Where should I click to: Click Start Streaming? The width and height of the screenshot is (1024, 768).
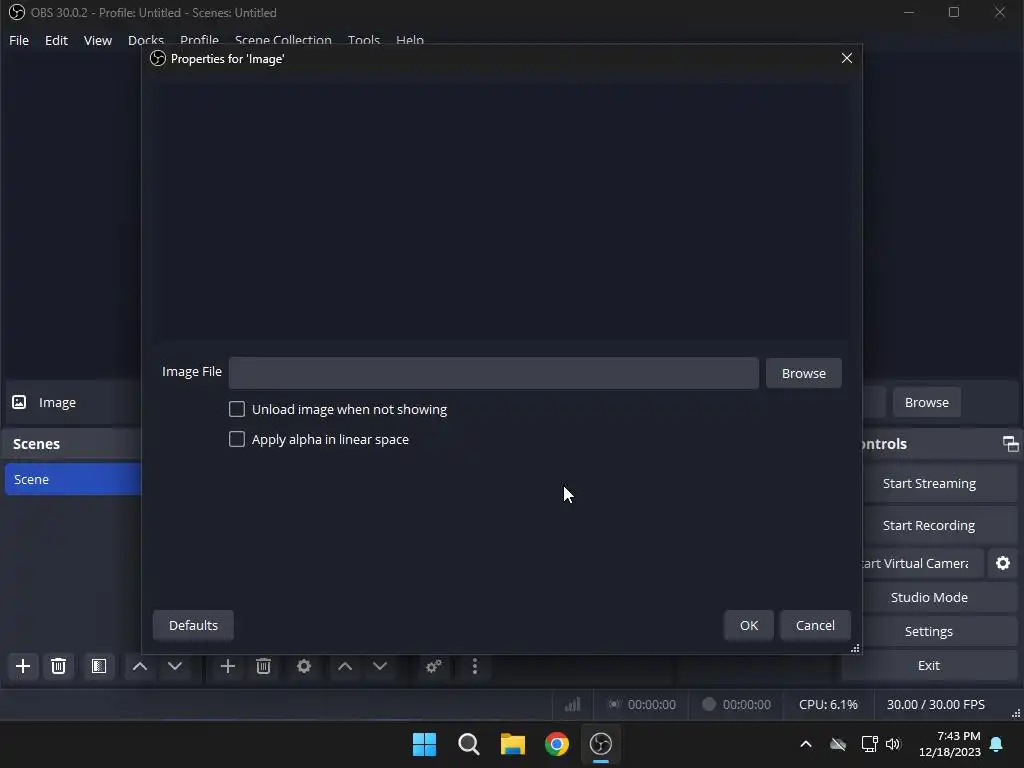point(940,483)
